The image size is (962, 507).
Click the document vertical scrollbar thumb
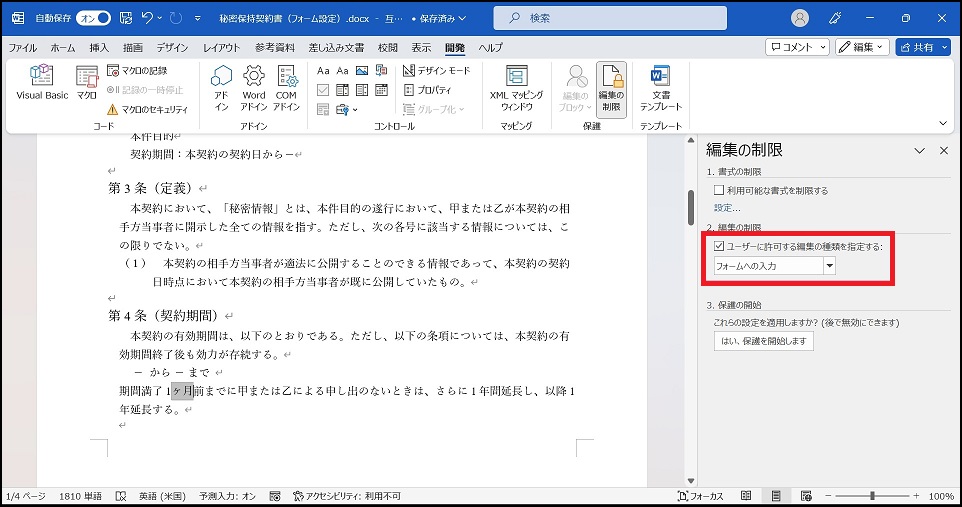[x=690, y=207]
